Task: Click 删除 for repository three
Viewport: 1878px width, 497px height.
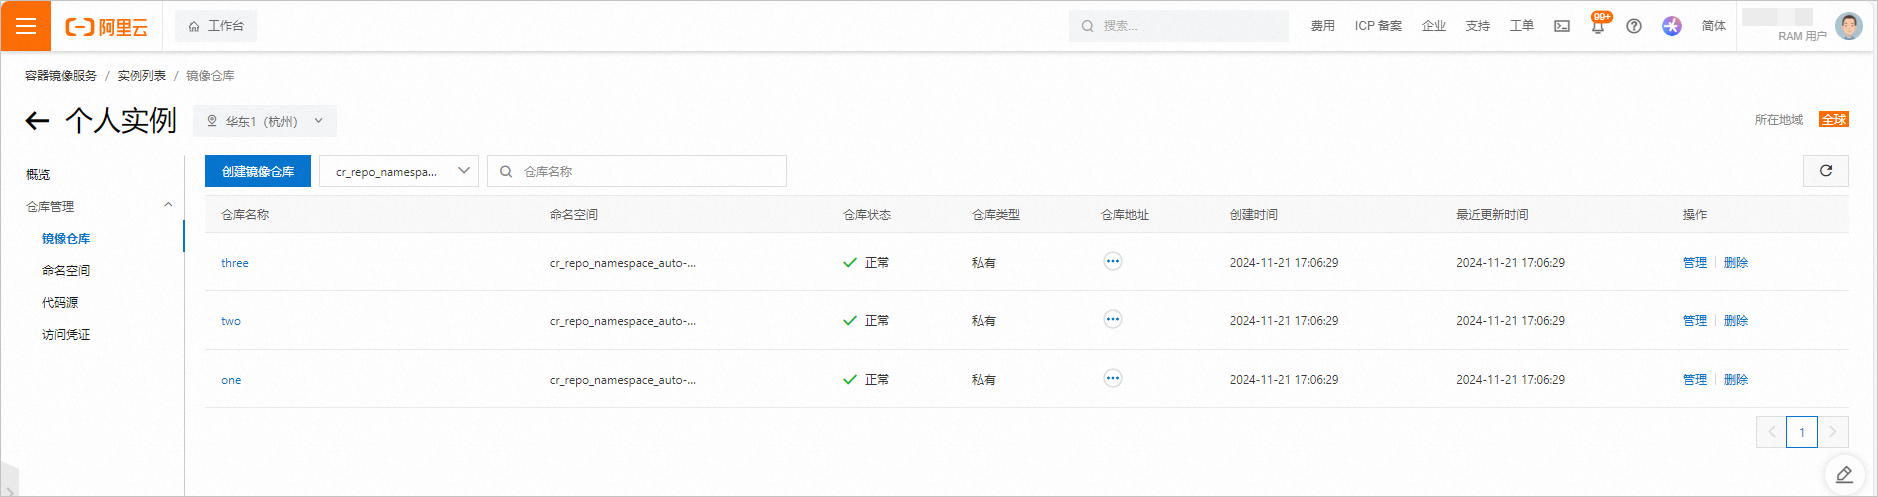Action: coord(1736,262)
